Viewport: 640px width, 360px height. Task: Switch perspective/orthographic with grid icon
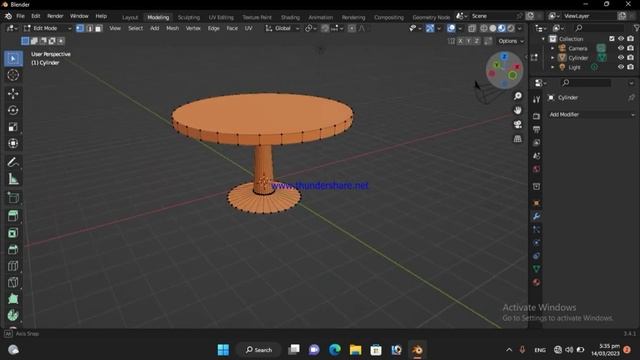tap(518, 139)
